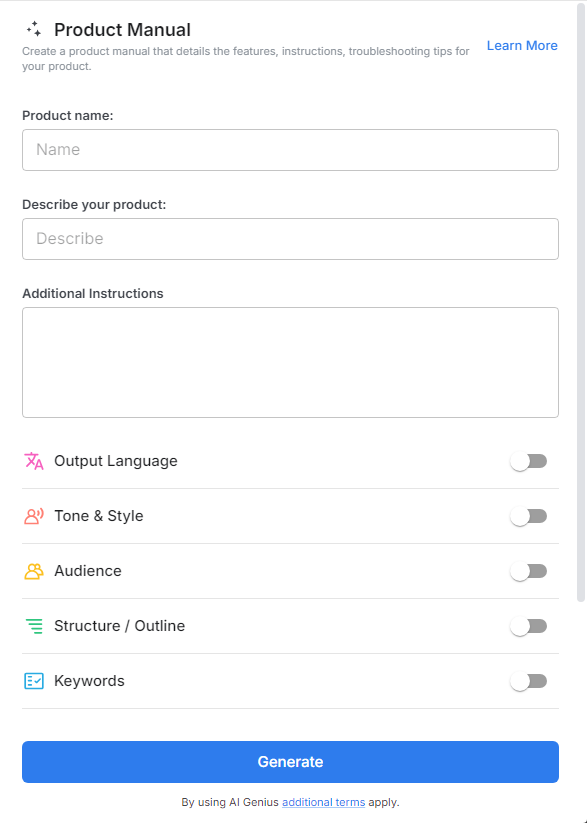Click the Name input field
Viewport: 587px width, 823px height.
point(290,149)
